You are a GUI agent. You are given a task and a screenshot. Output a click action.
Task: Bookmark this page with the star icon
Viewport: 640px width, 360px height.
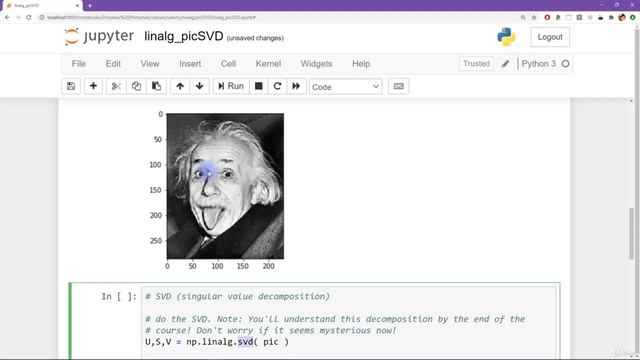tap(534, 18)
